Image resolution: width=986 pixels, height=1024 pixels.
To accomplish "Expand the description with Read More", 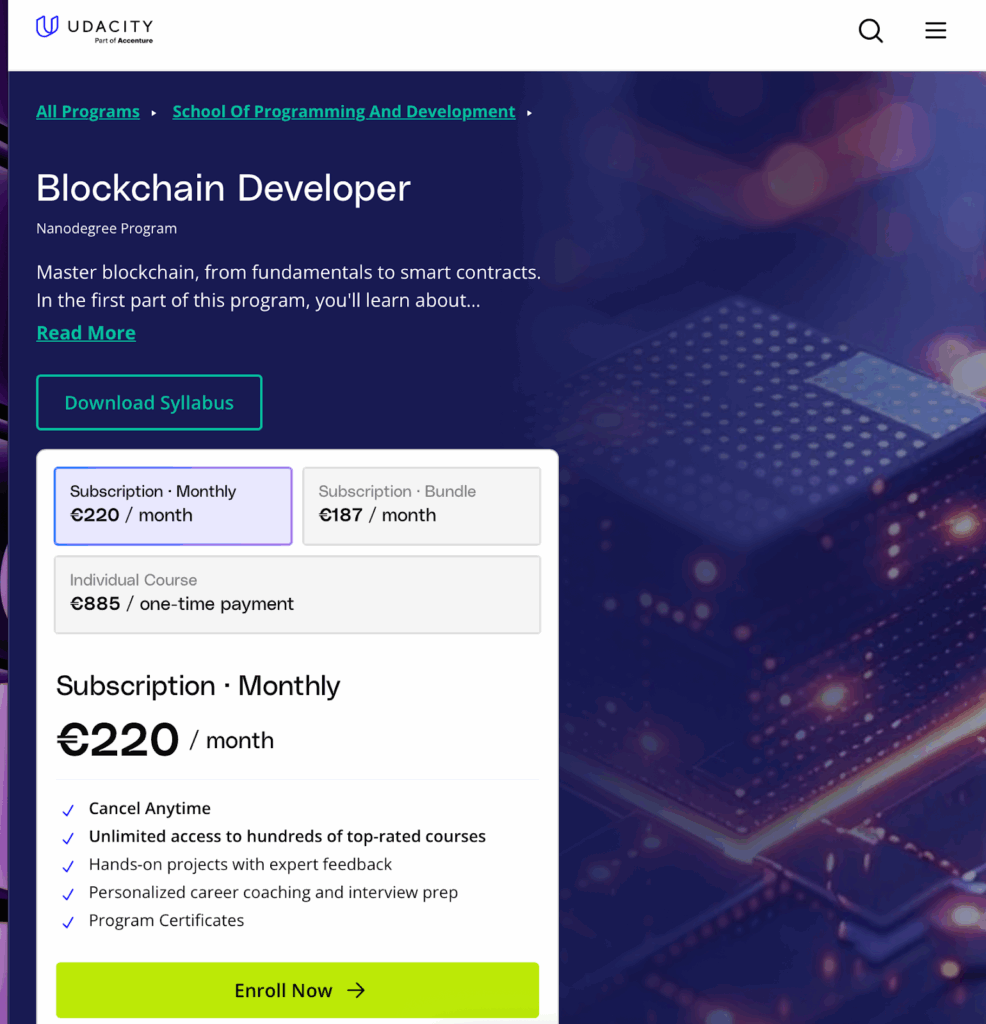I will 86,333.
